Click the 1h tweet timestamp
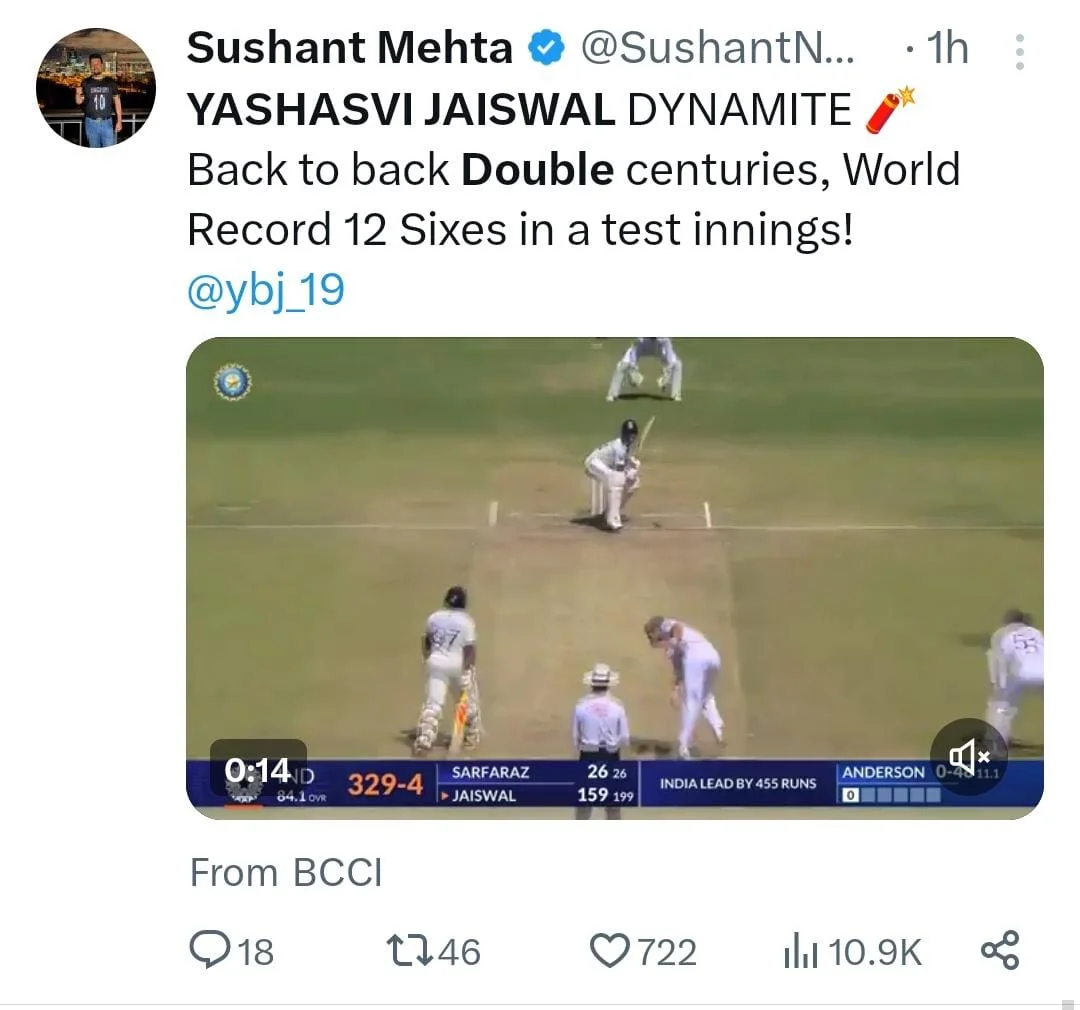The width and height of the screenshot is (1080, 1010). (x=944, y=48)
